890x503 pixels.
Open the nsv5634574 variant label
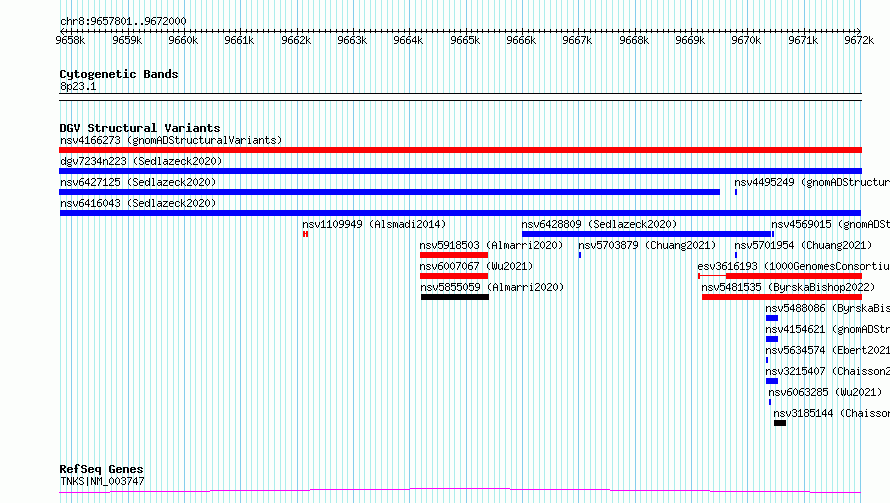[x=828, y=350]
